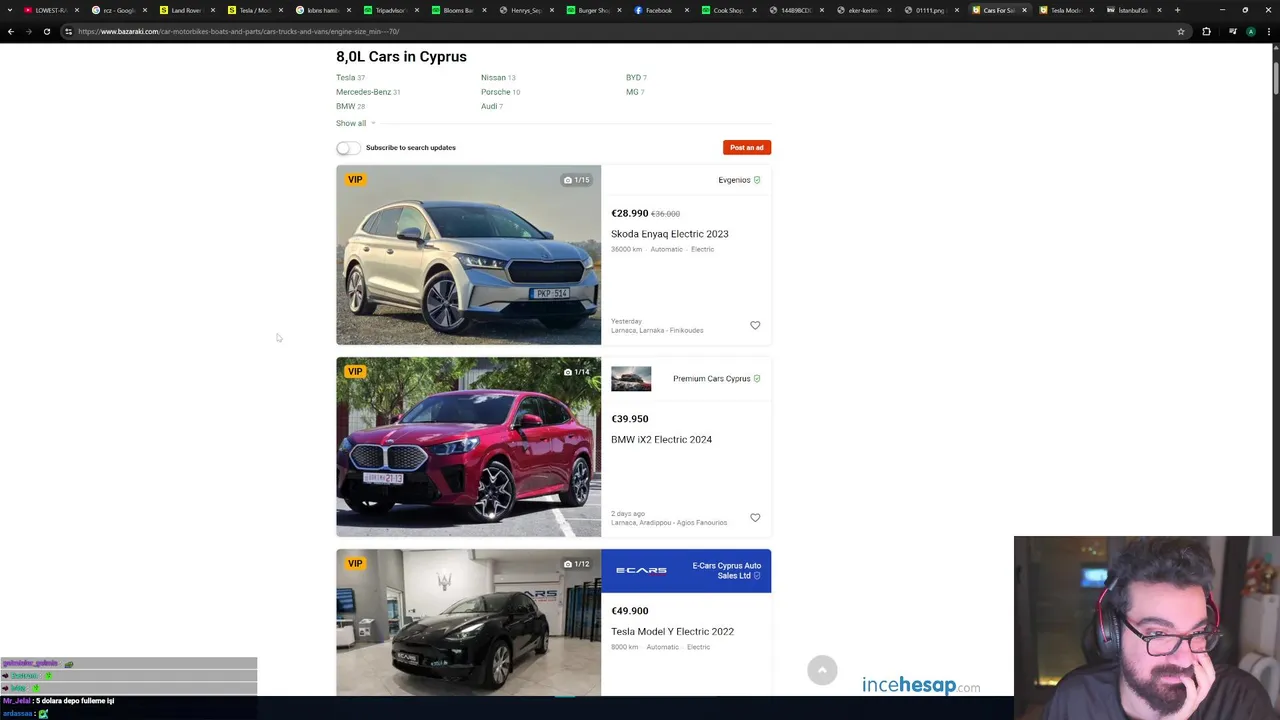Open the red BMW iX2 photo thumbnail
The height and width of the screenshot is (720, 1280).
(x=468, y=447)
